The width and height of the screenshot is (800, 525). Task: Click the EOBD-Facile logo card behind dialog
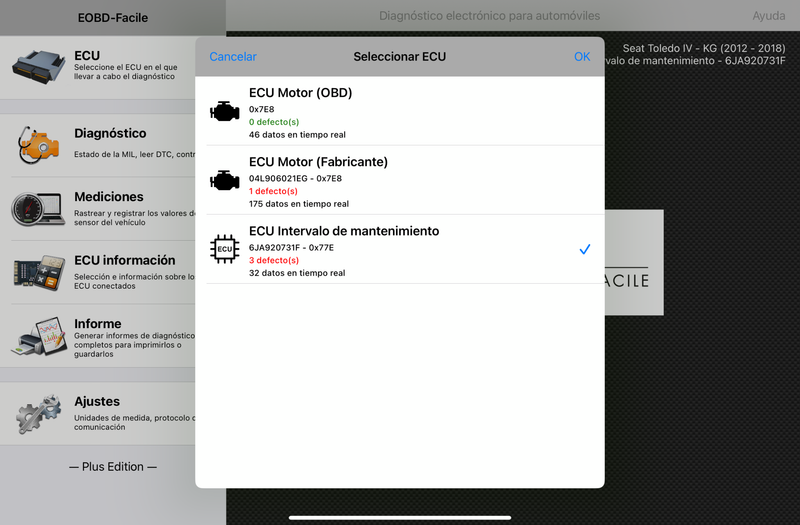click(x=634, y=262)
